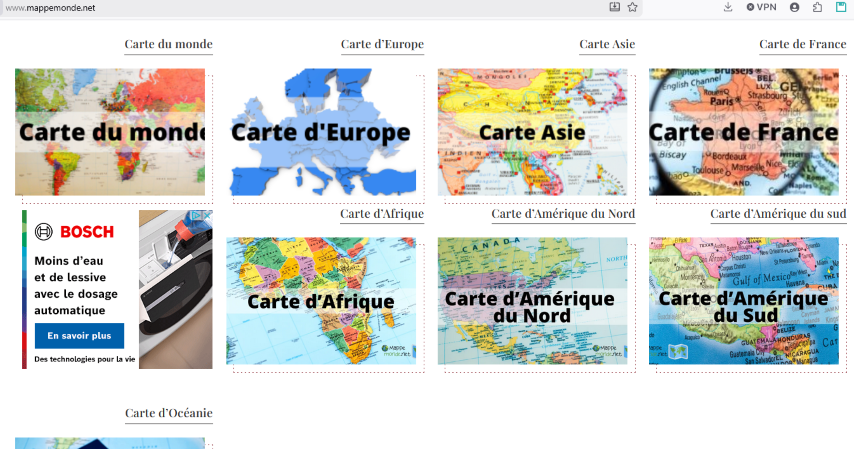Click the Carte d'Amérique du Nord map thumbnail
This screenshot has width=854, height=449.
tap(533, 301)
